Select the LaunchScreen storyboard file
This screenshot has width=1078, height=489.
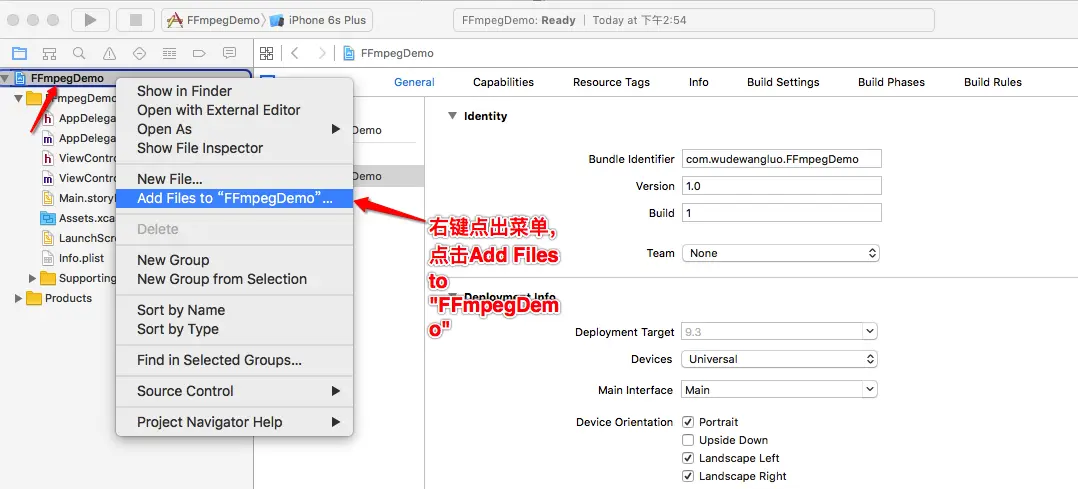point(78,239)
